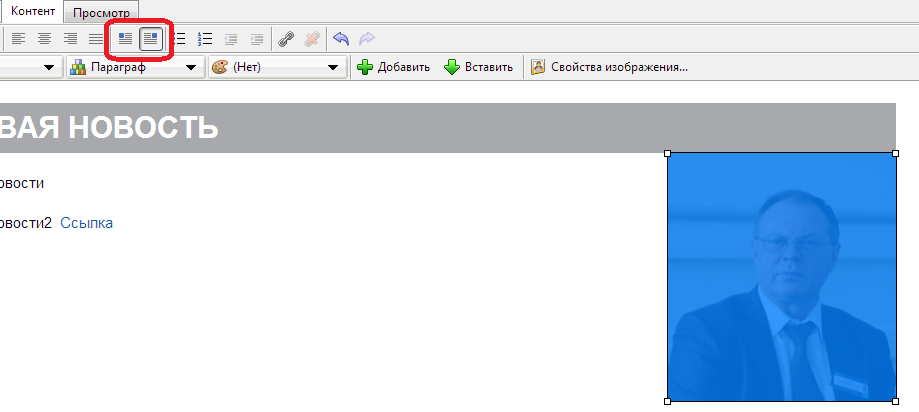Align text to the left
Screen dimensions: 919x412
tap(20, 39)
